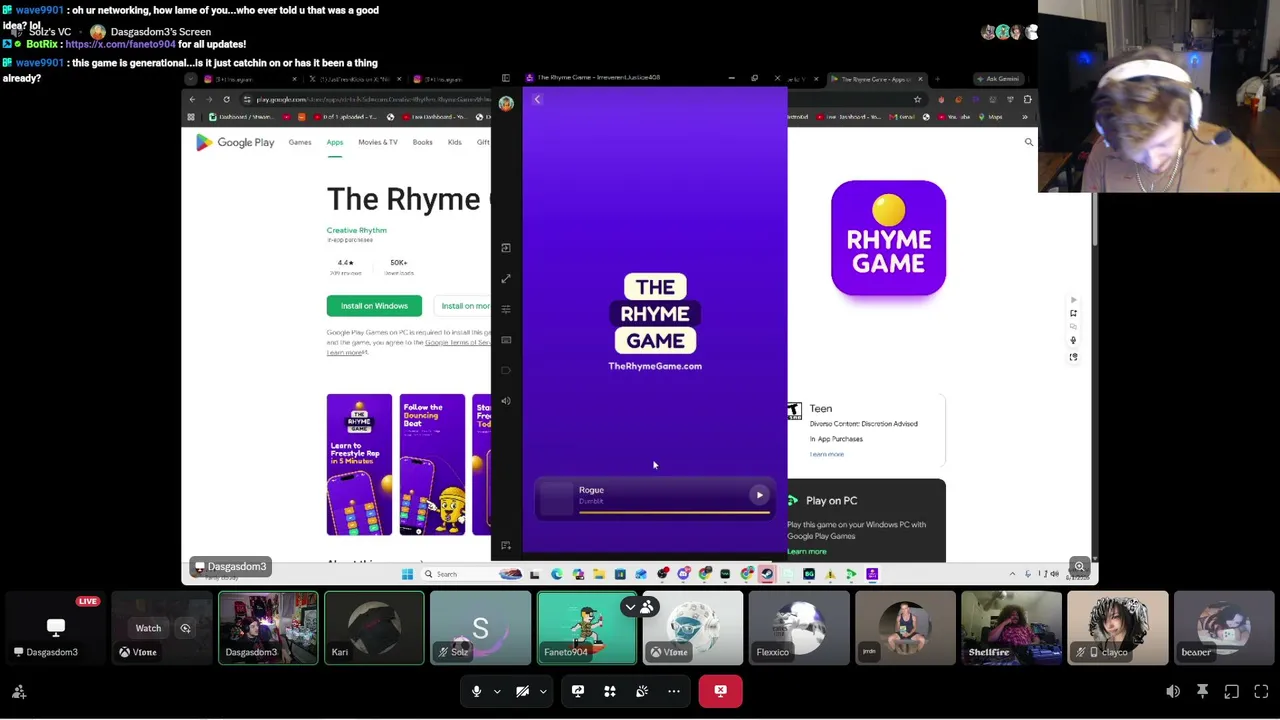Open the x.com/faneto904 link in chat
This screenshot has width=1280, height=720.
(120, 44)
